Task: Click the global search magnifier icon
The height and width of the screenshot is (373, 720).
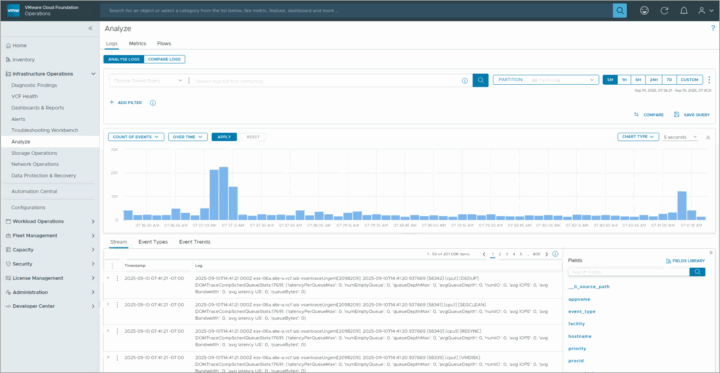Action: (x=619, y=11)
